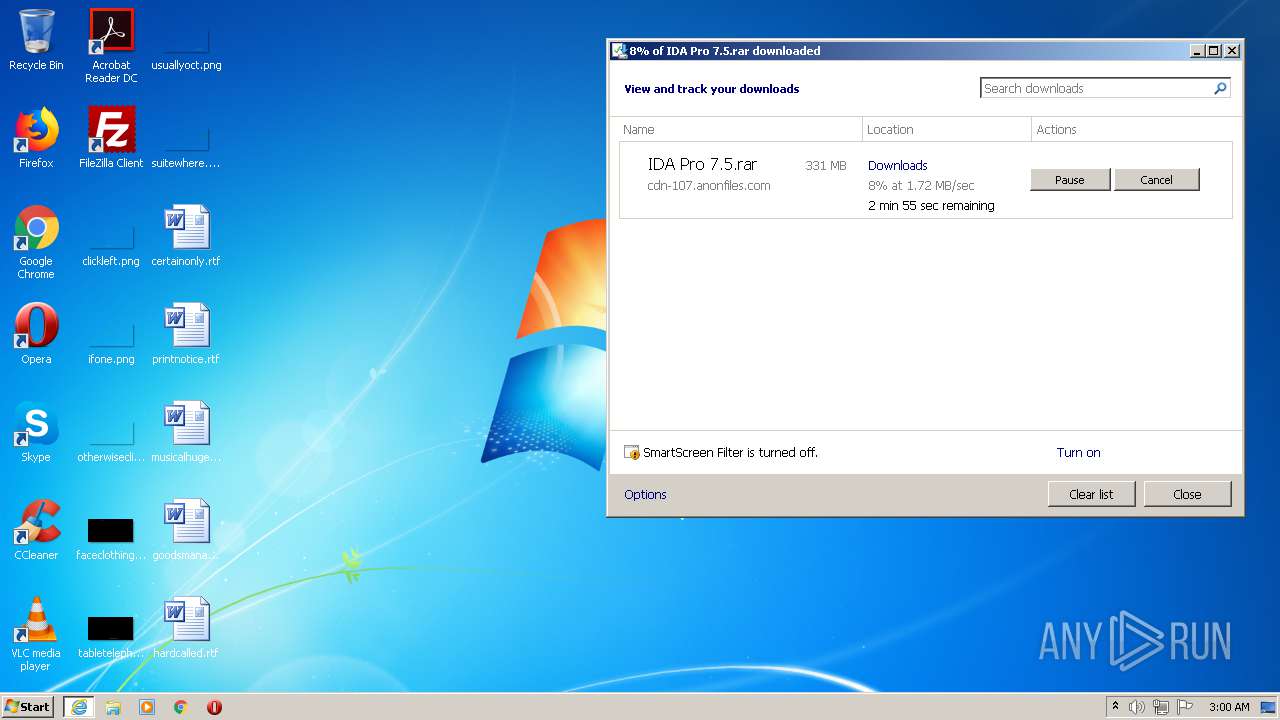The image size is (1280, 720).
Task: Show hidden system tray icons
Action: [x=1115, y=707]
